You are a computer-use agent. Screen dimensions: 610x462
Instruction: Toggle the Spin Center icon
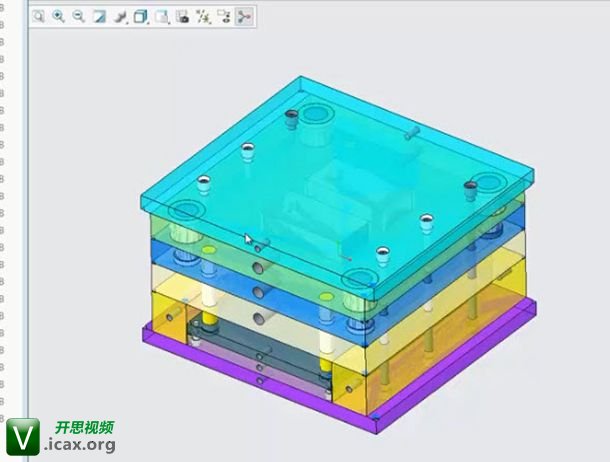click(244, 17)
